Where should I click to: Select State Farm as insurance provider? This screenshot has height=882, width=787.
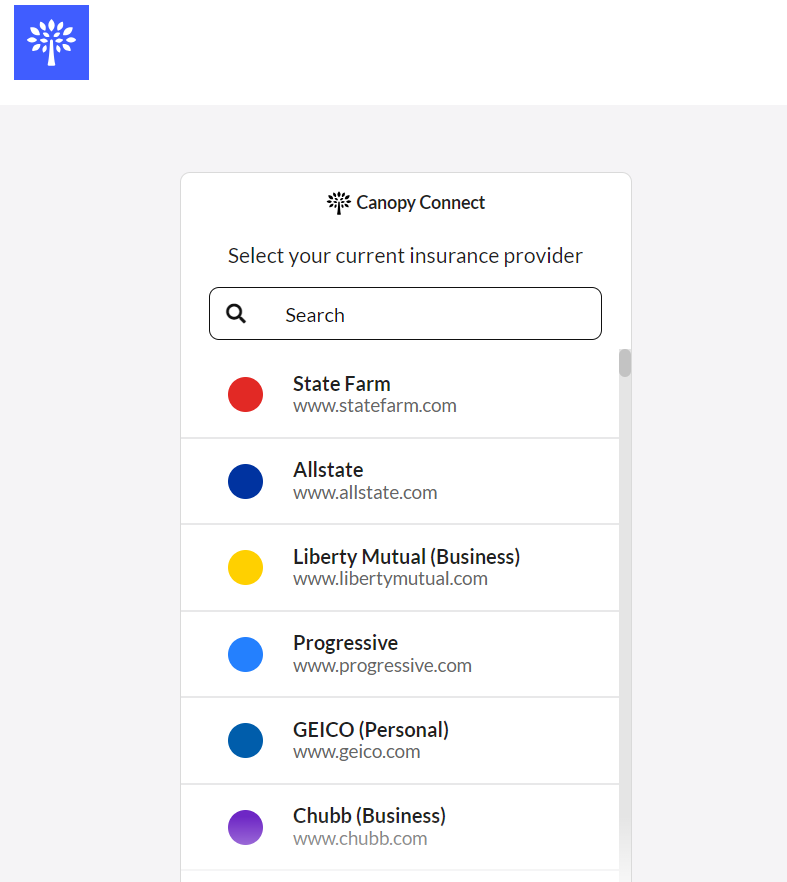tap(400, 394)
